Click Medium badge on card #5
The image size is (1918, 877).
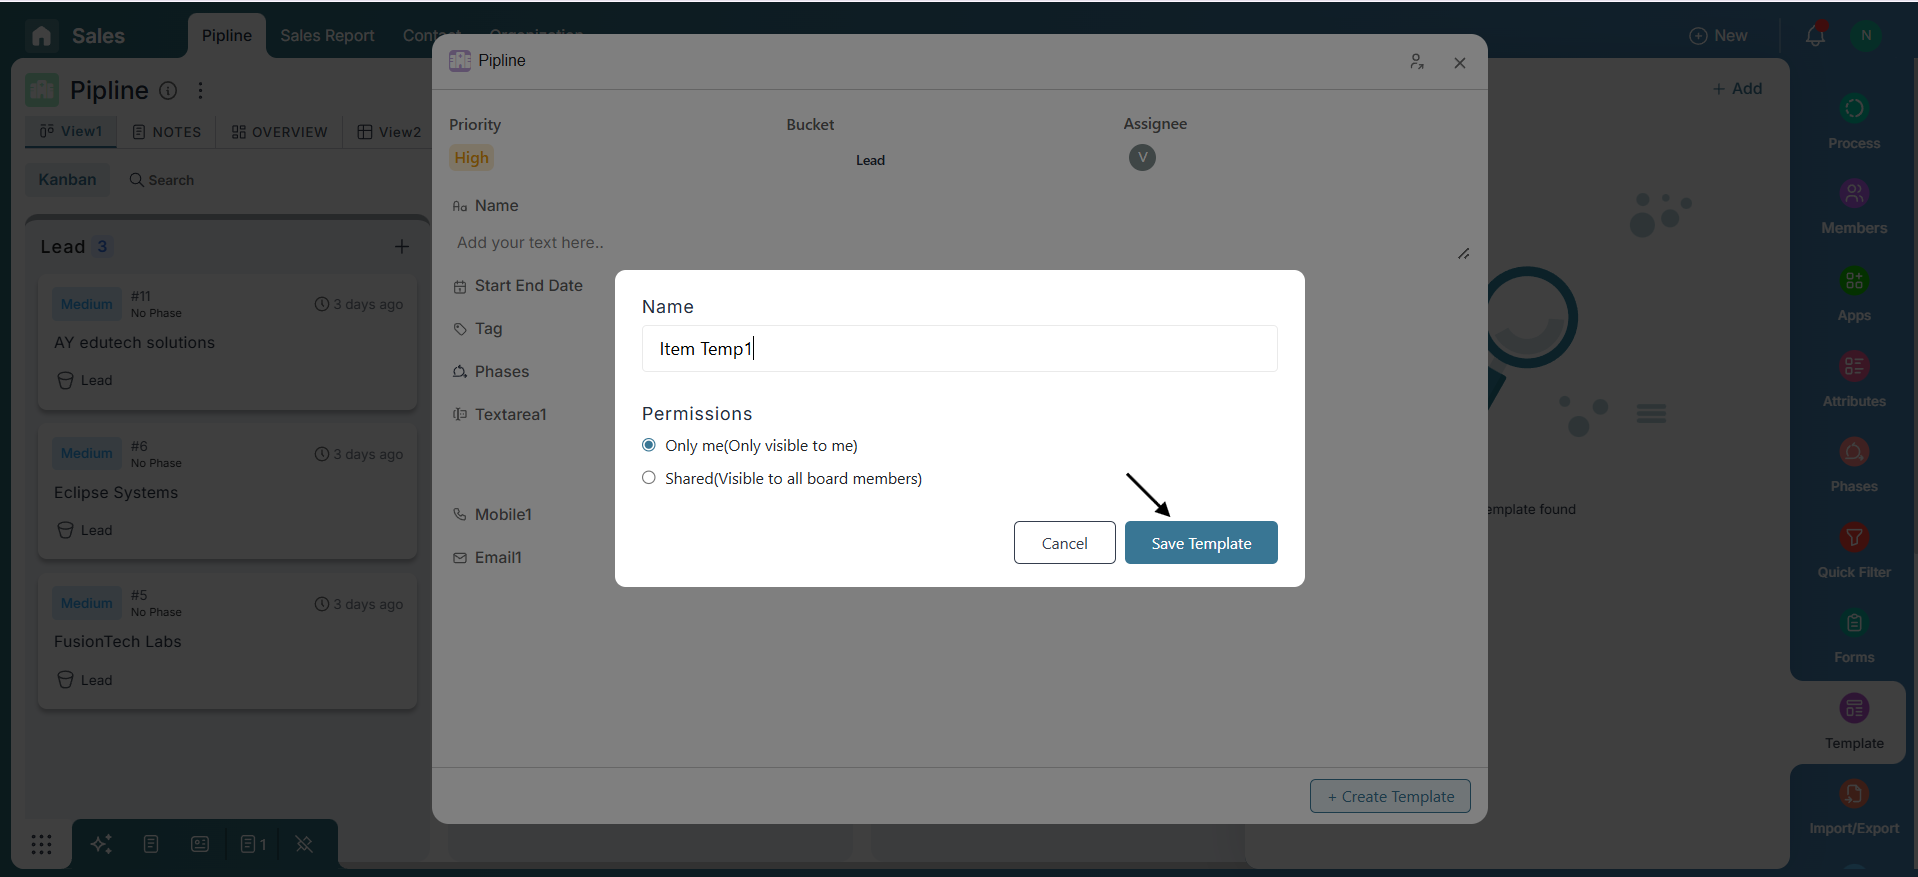pyautogui.click(x=86, y=603)
